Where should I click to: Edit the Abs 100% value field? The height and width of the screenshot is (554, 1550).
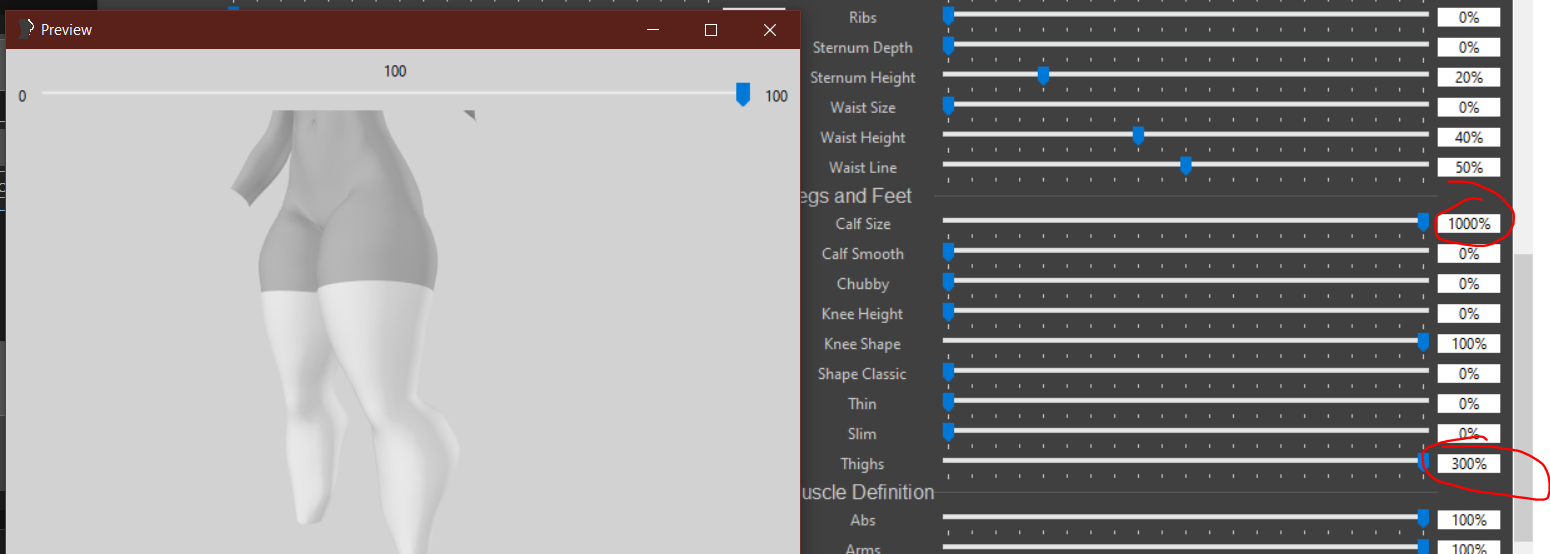click(x=1469, y=520)
